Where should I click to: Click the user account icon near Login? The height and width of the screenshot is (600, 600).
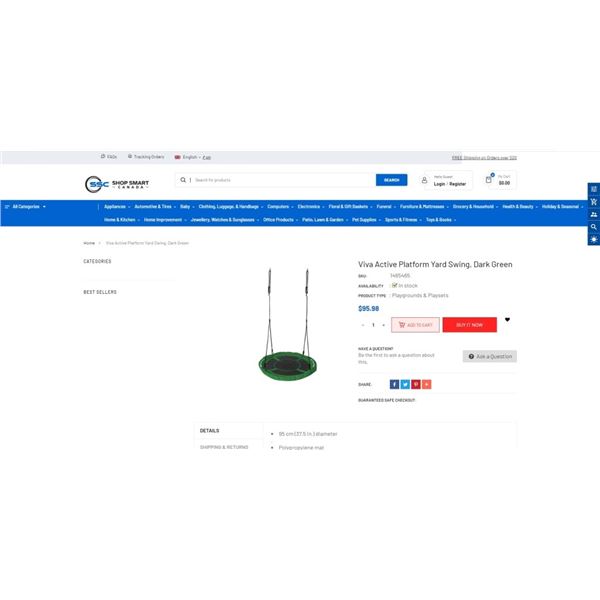424,180
